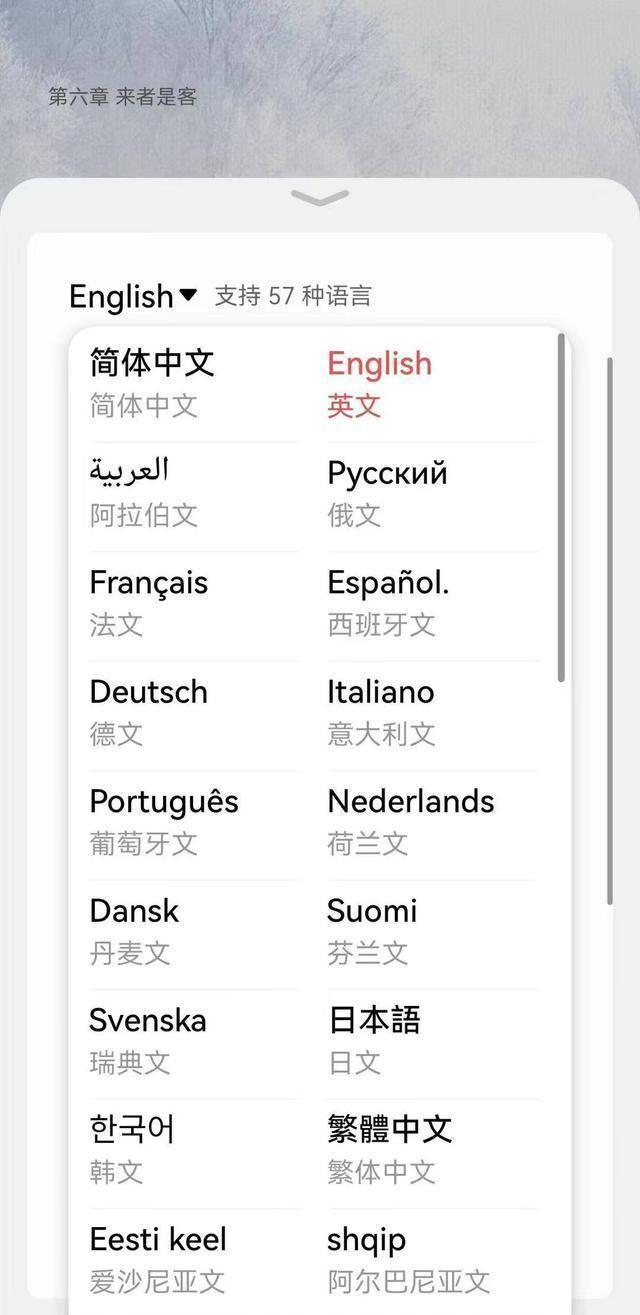Viewport: 640px width, 1315px height.
Task: Choose Suomi as the language
Action: click(372, 930)
